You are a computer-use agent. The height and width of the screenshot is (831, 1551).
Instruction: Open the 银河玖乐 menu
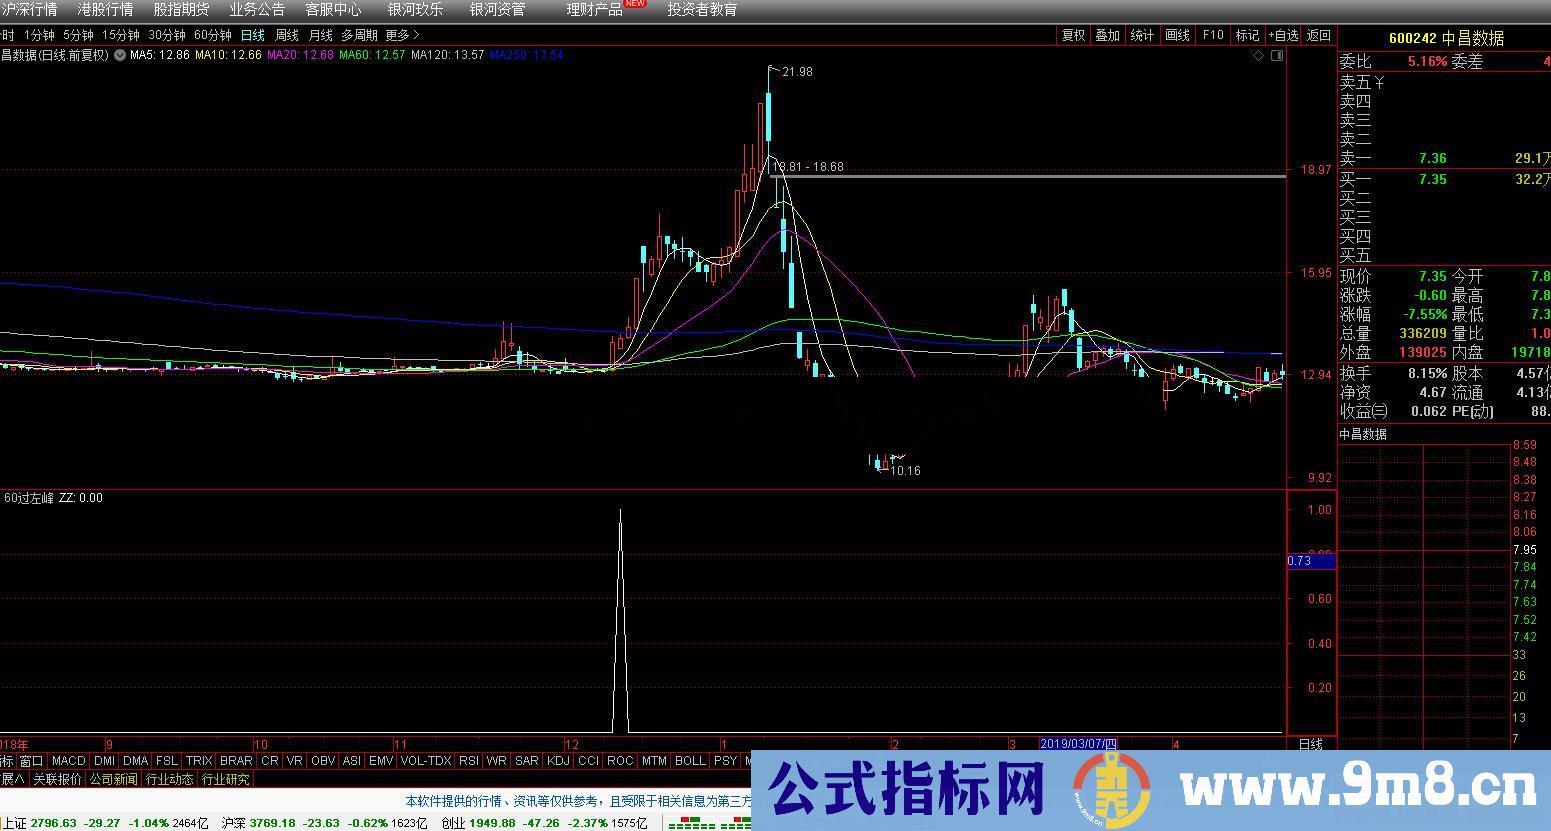coord(415,10)
